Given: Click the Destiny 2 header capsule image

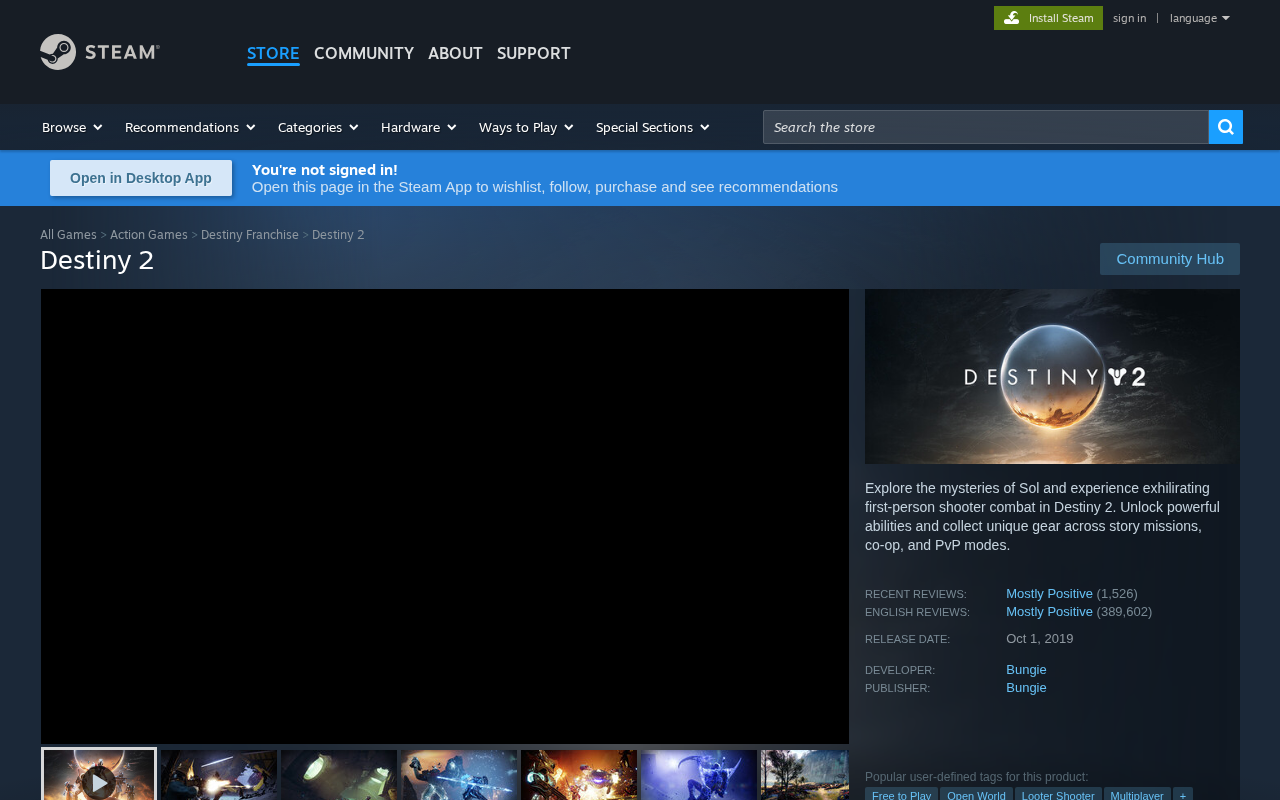Looking at the screenshot, I should click(x=1052, y=376).
